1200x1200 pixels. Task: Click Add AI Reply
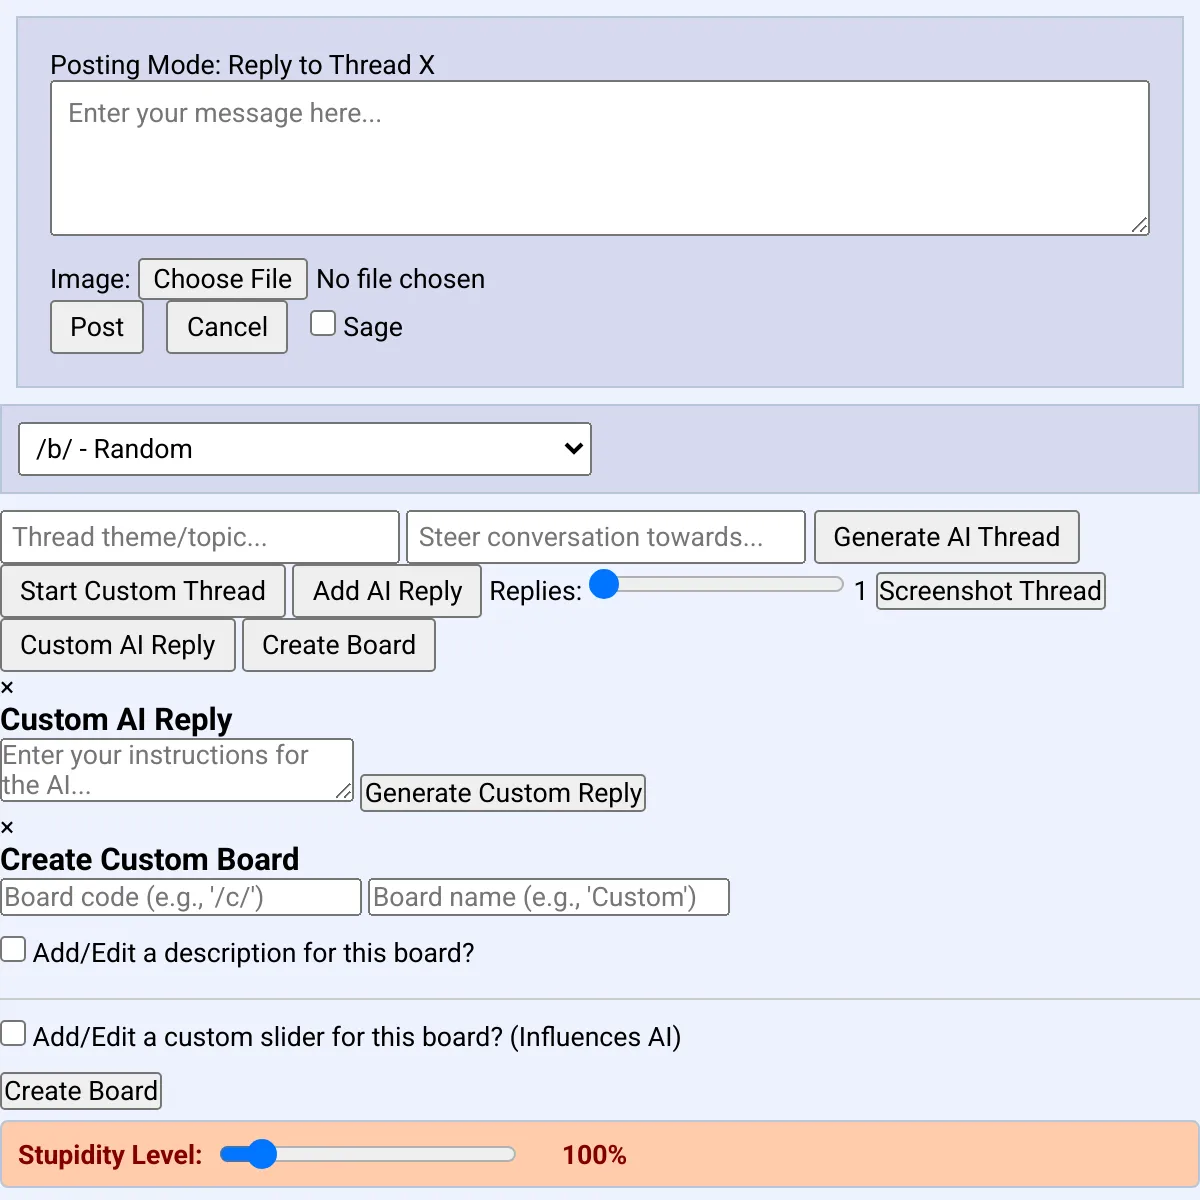(x=387, y=591)
